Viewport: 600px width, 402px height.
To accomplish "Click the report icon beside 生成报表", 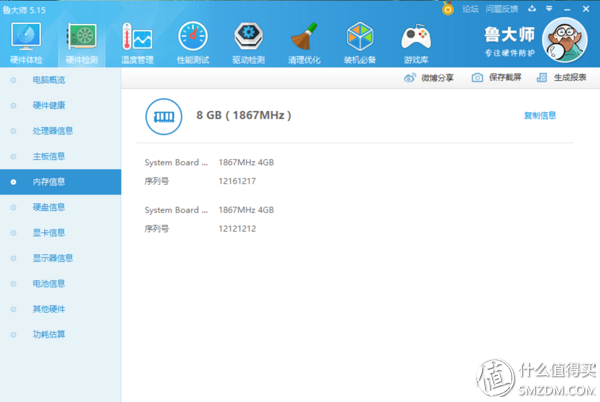I will [541, 78].
